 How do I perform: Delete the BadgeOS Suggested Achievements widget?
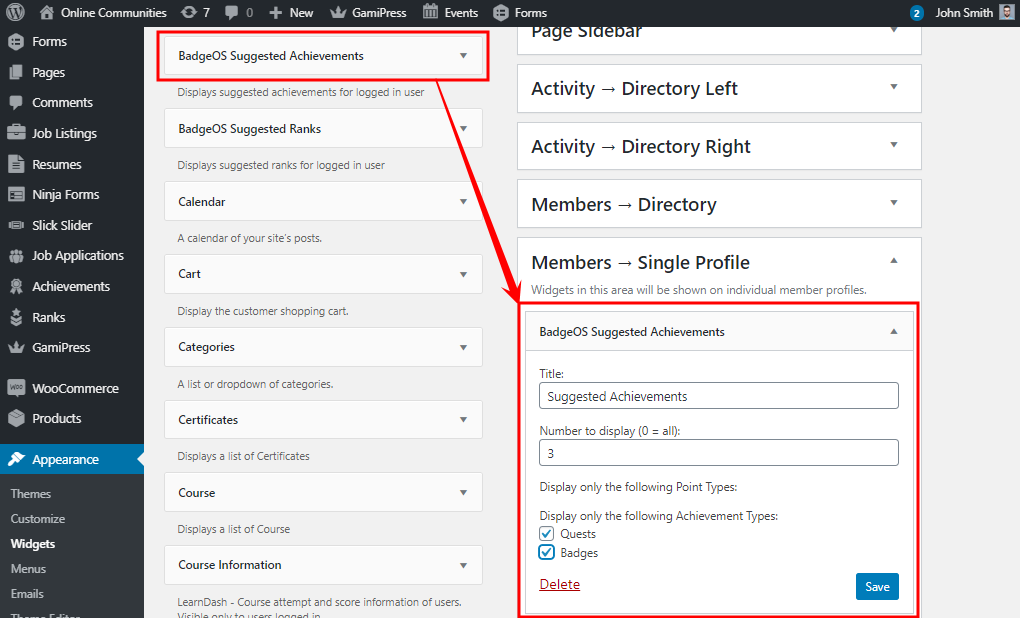pos(559,584)
